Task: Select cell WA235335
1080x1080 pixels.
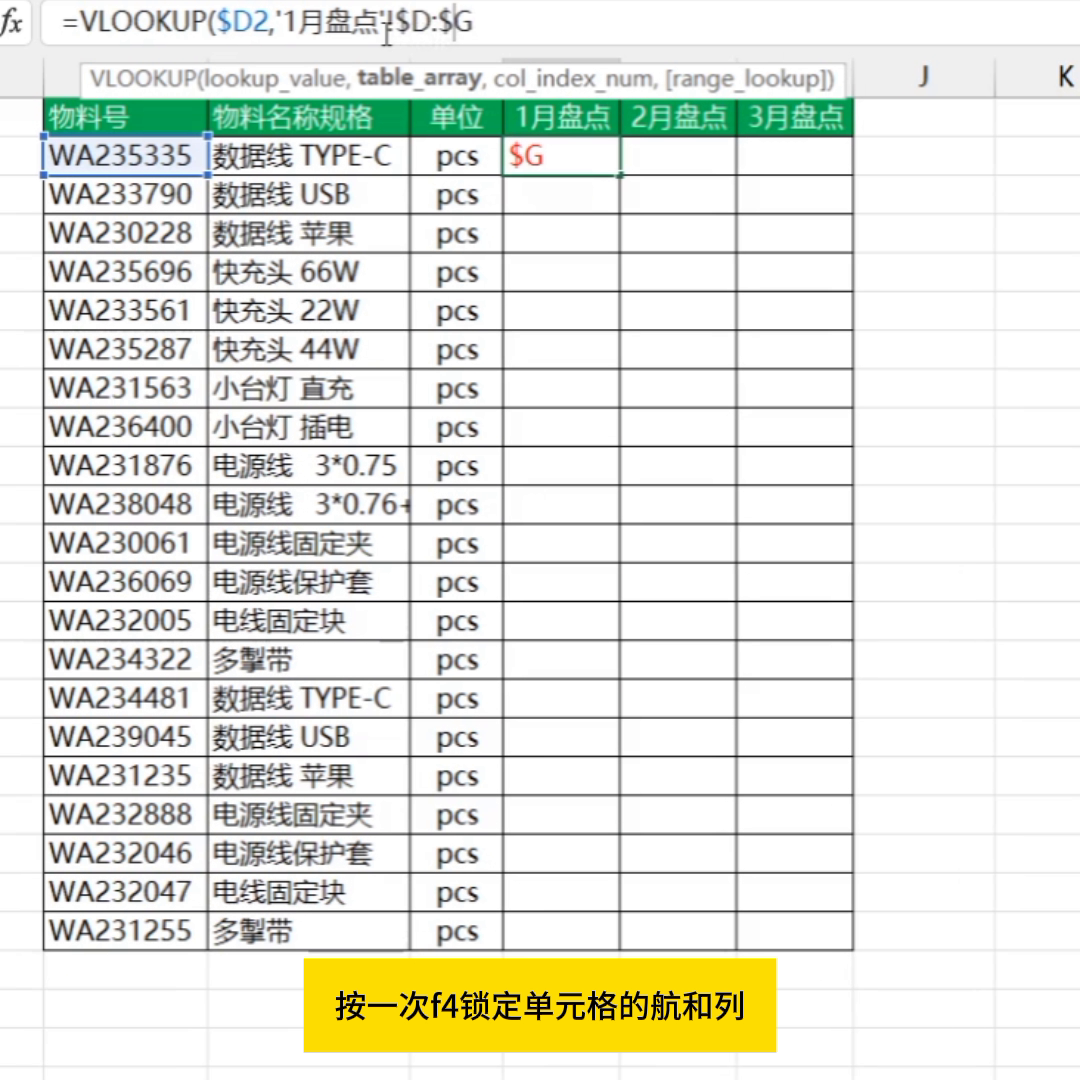Action: point(125,156)
